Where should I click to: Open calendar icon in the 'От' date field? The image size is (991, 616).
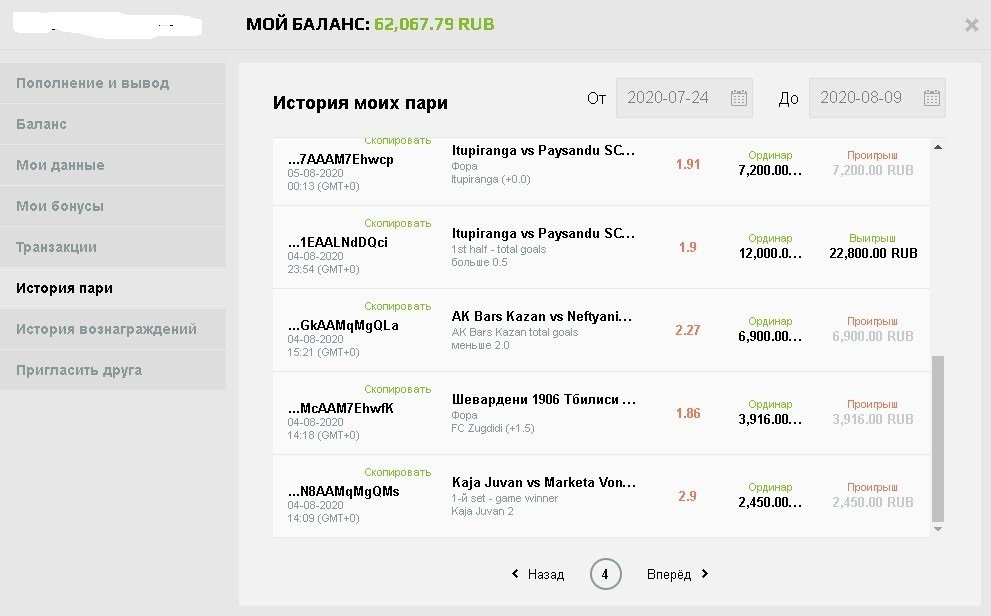tap(739, 98)
